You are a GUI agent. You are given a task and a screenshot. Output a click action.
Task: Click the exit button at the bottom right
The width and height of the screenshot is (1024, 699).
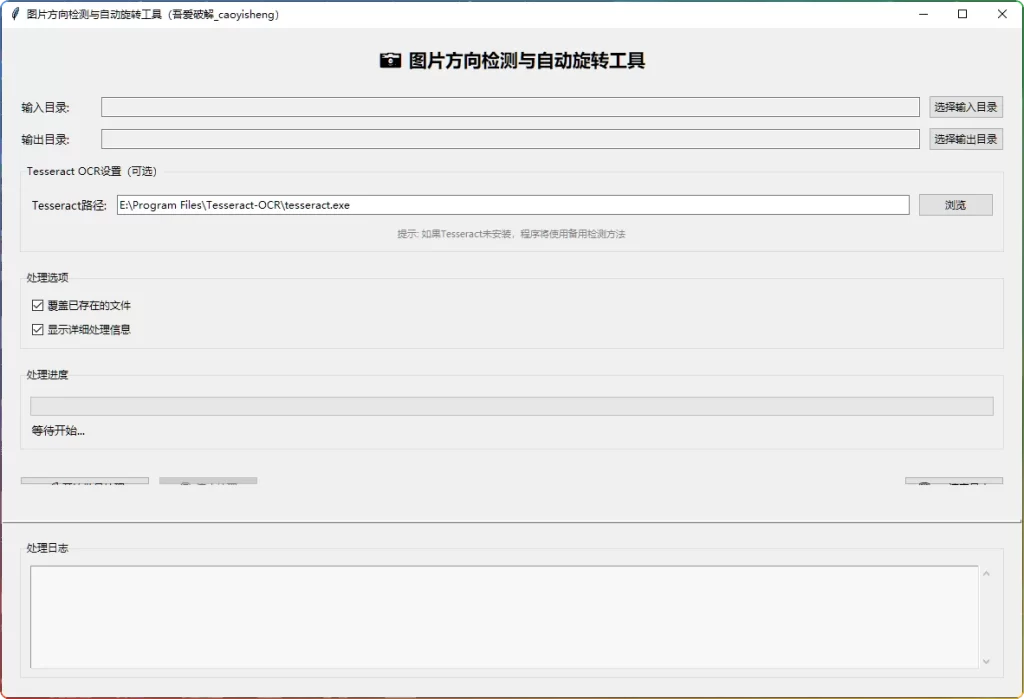point(953,482)
